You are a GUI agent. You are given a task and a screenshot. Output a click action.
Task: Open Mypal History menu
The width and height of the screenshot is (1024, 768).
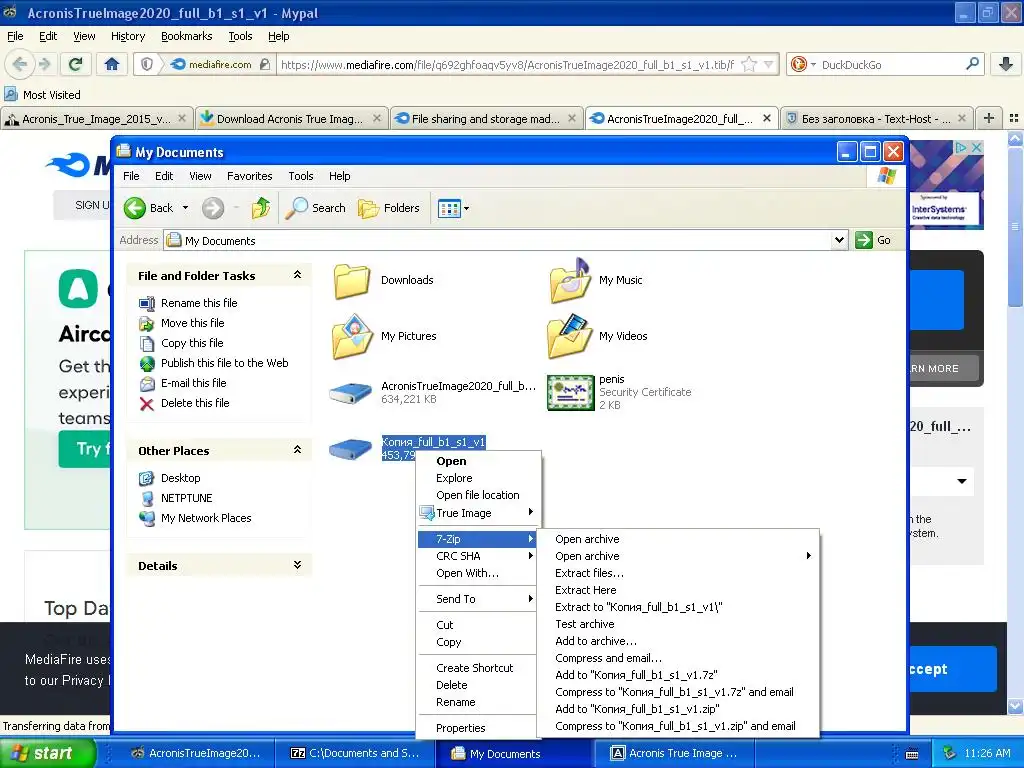pos(127,36)
